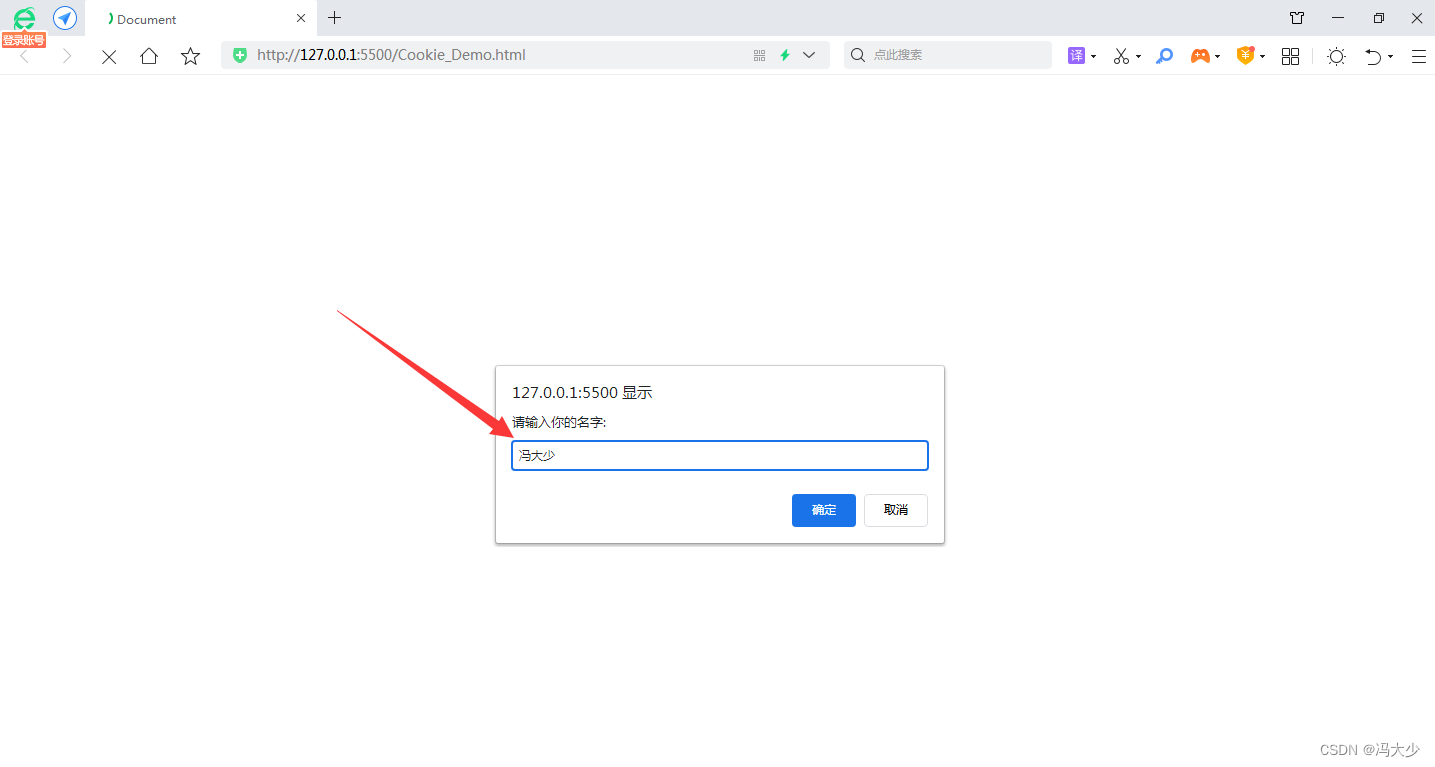Open the hamburger main menu
The height and width of the screenshot is (767, 1435).
point(1418,57)
